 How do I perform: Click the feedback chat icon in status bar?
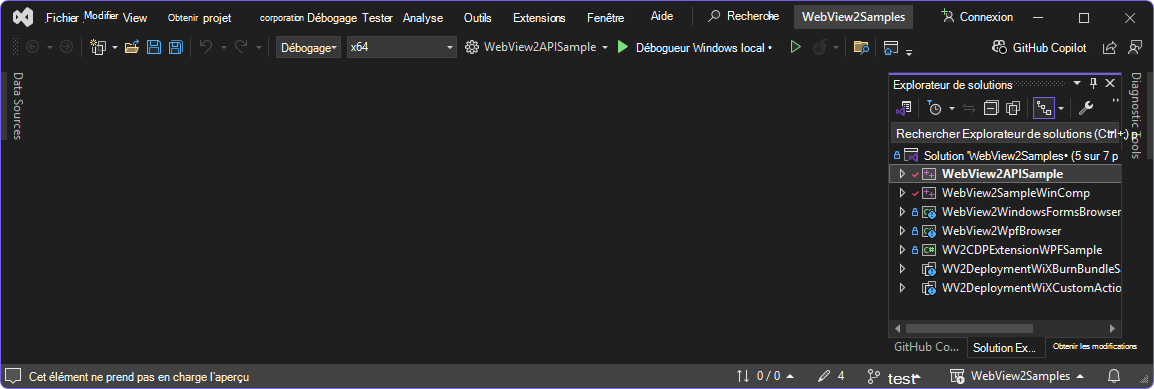[x=13, y=376]
